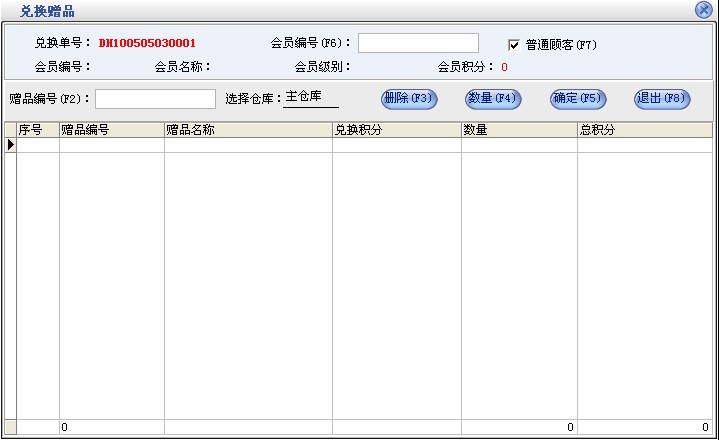Click the 赠品编号 (F2) input field
The width and height of the screenshot is (719, 440).
coord(155,99)
